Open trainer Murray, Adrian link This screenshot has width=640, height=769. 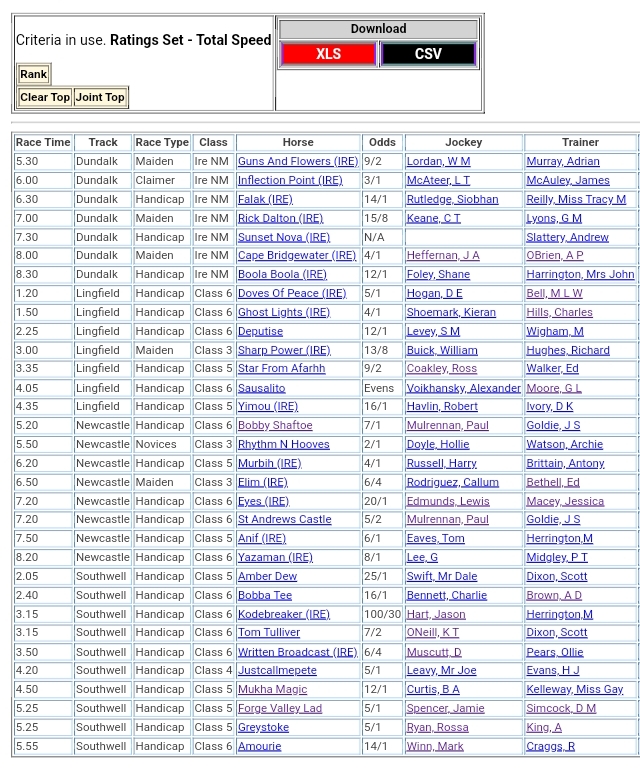coord(563,161)
